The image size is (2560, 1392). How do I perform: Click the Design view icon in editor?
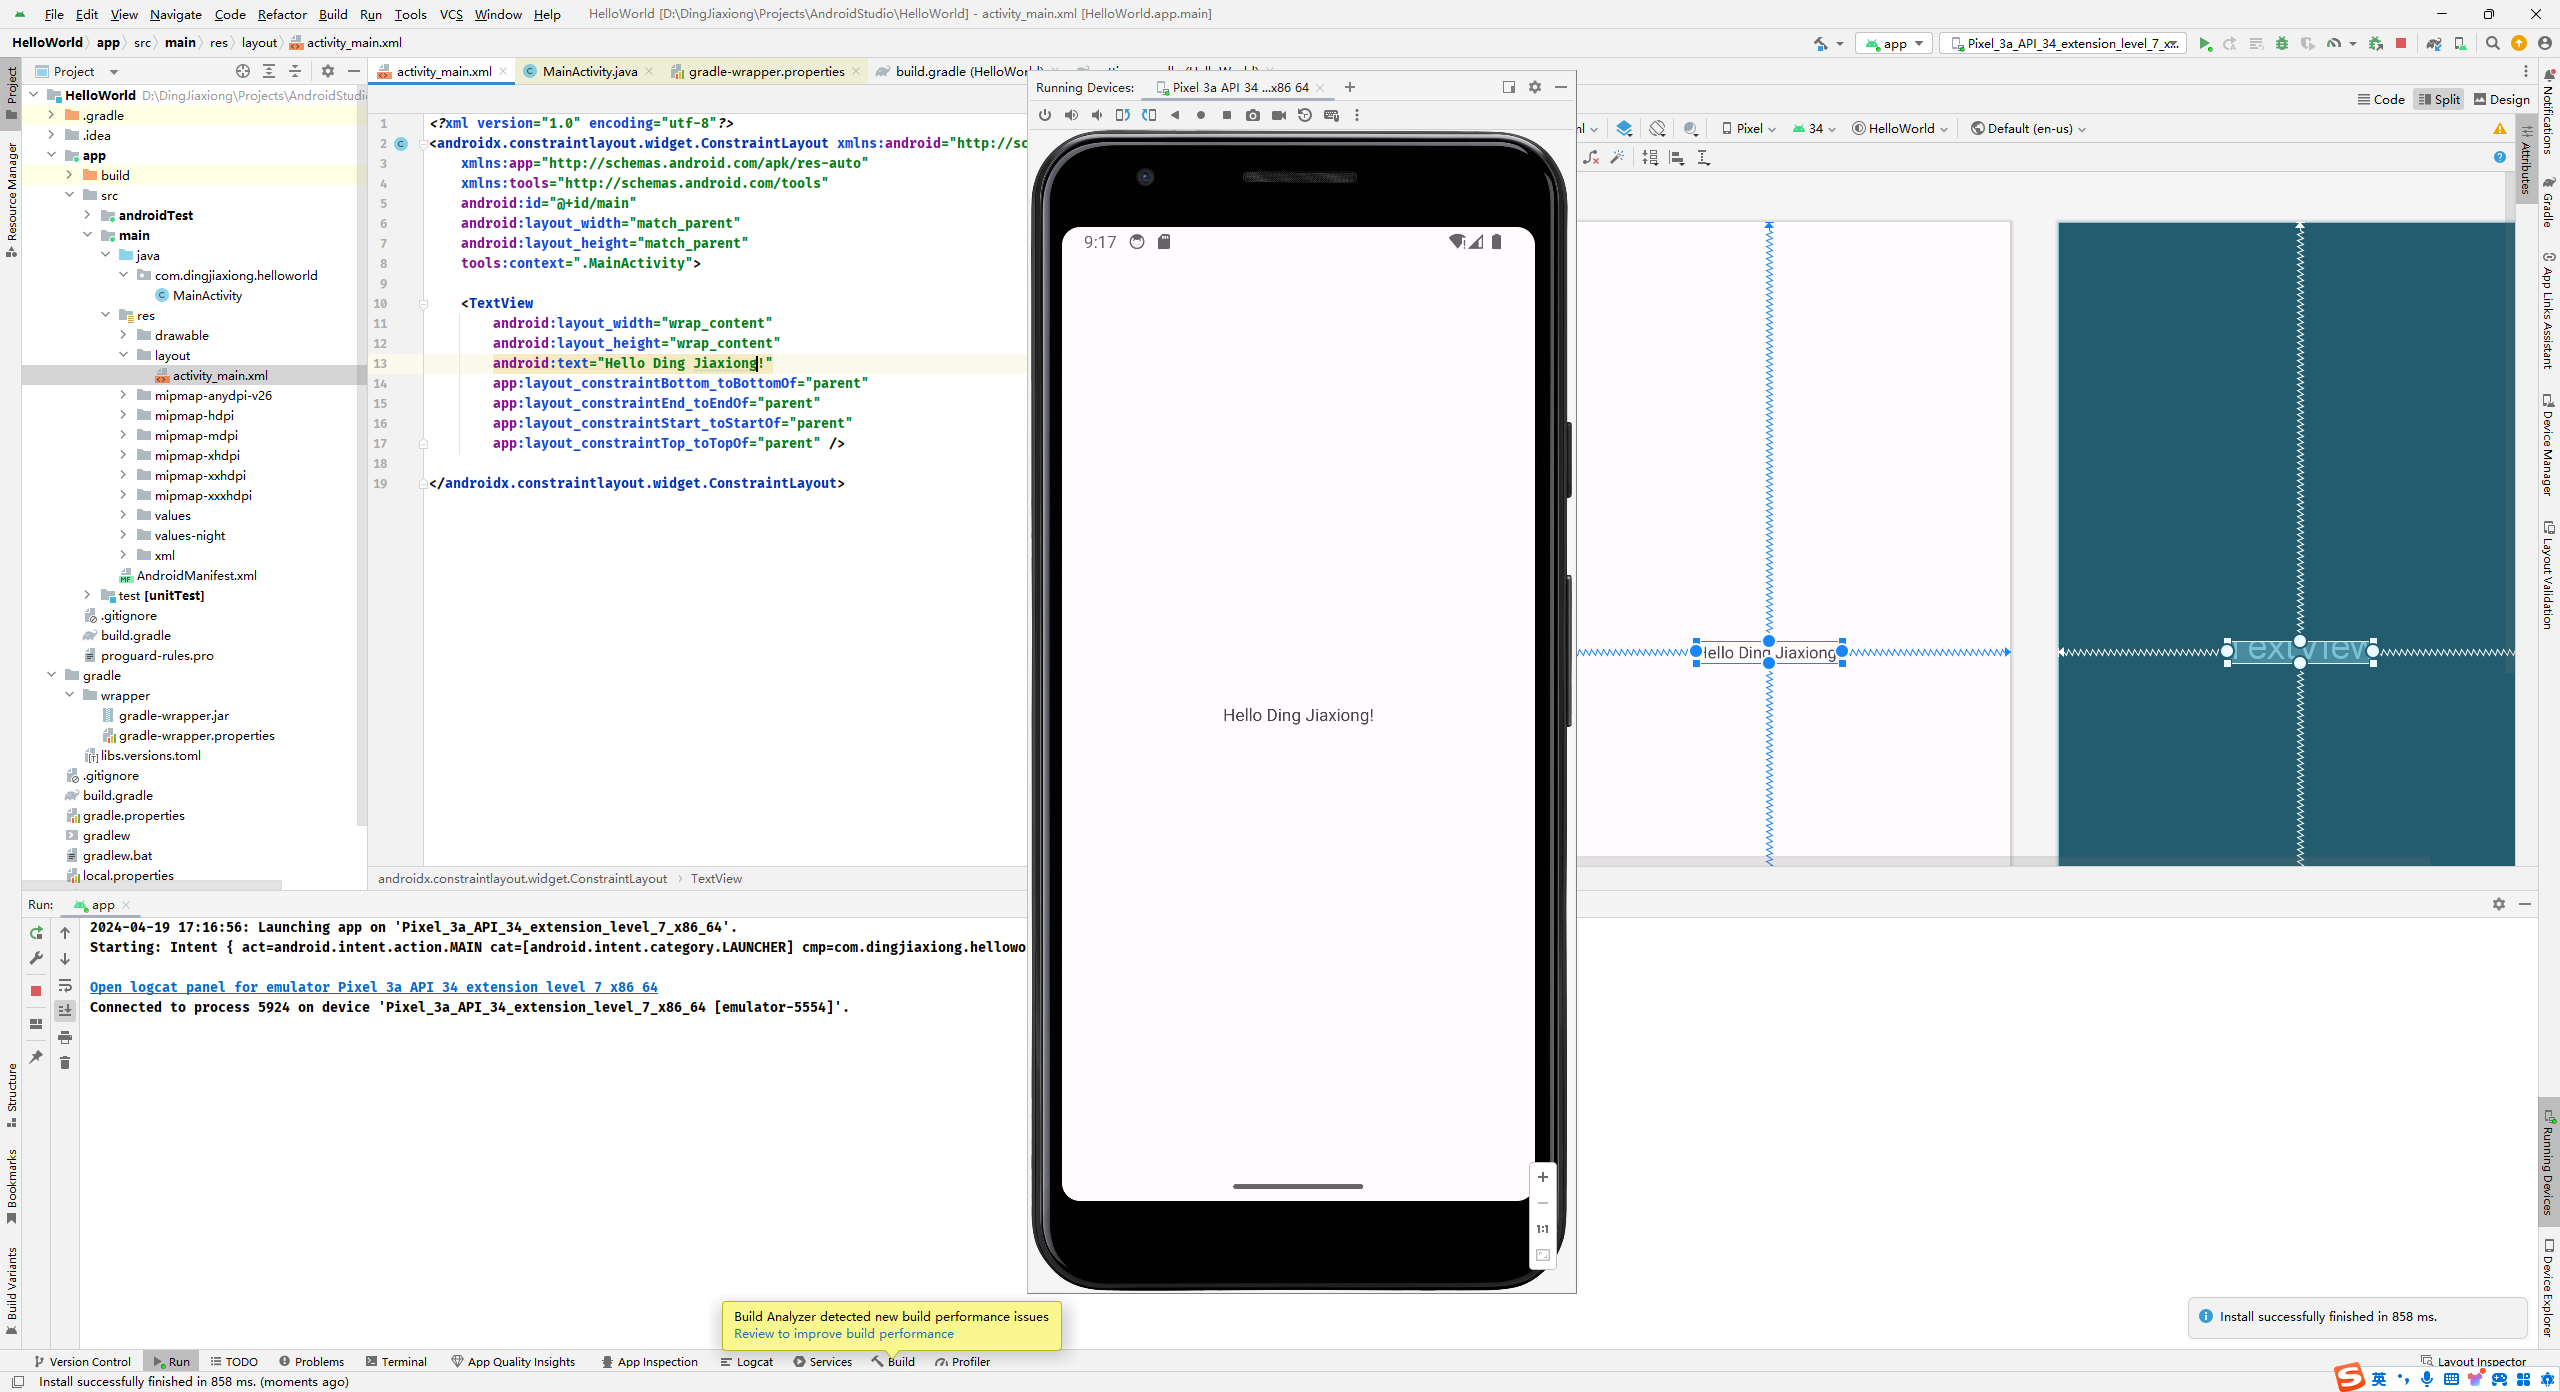(x=2503, y=98)
